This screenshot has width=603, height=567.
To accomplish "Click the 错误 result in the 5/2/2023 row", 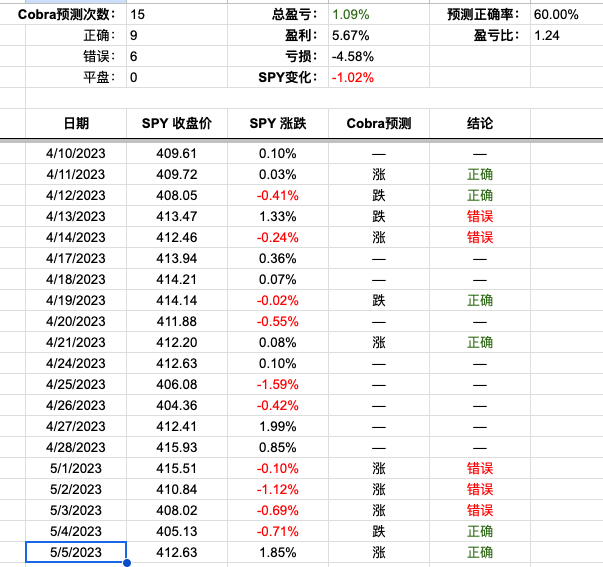I will (x=480, y=489).
